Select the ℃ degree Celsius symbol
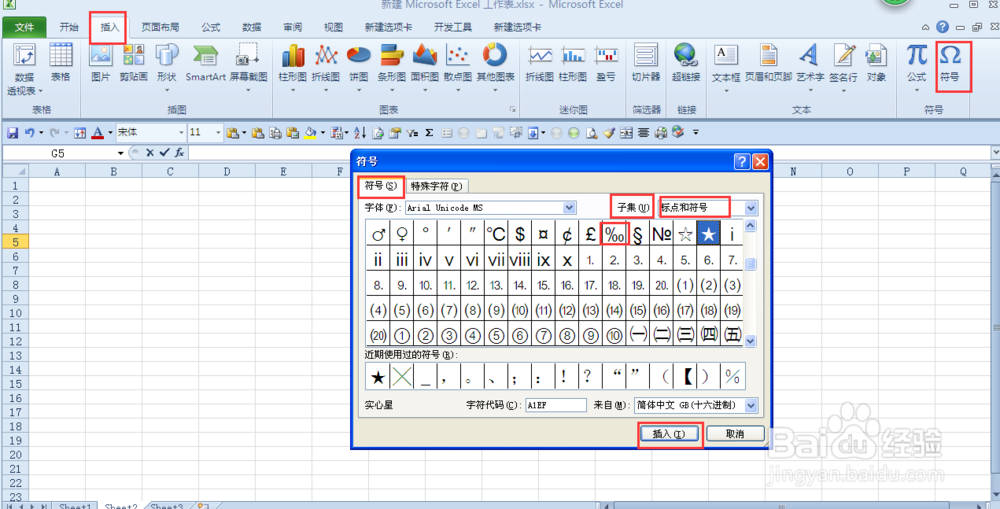The width and height of the screenshot is (1000, 509). (496, 234)
